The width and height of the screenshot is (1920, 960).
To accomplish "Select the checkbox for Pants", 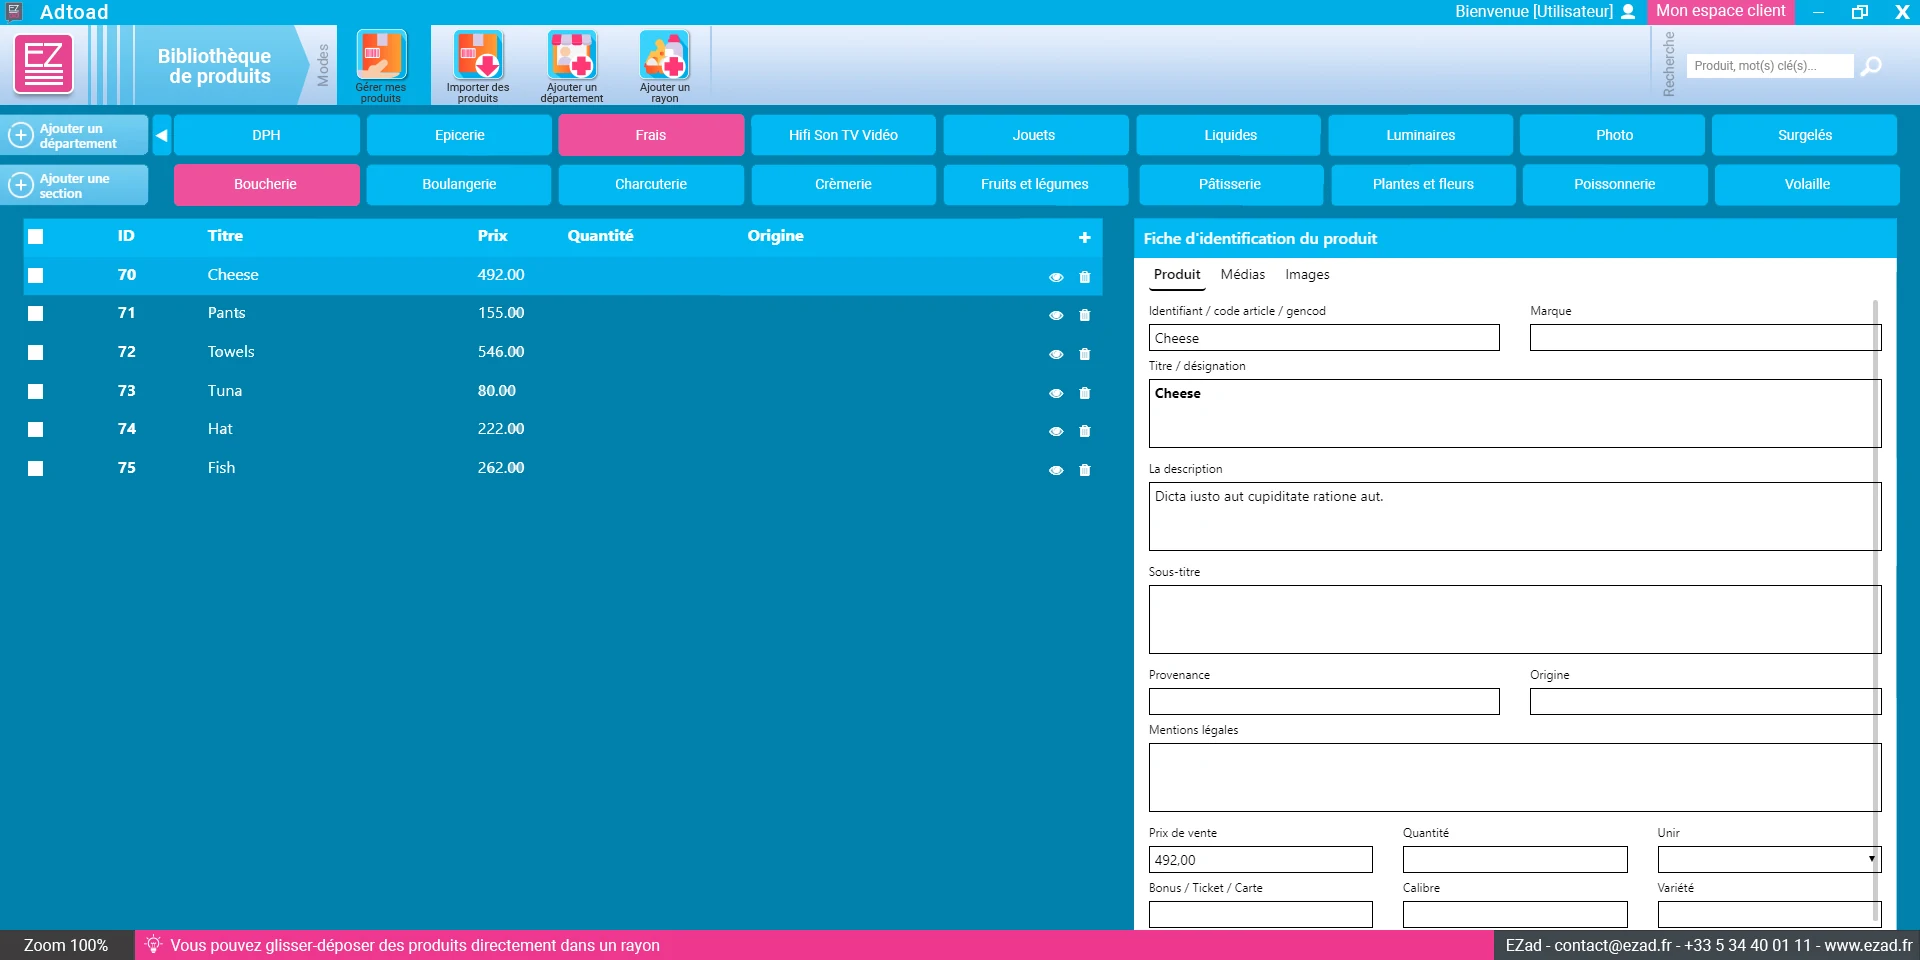I will pyautogui.click(x=36, y=313).
